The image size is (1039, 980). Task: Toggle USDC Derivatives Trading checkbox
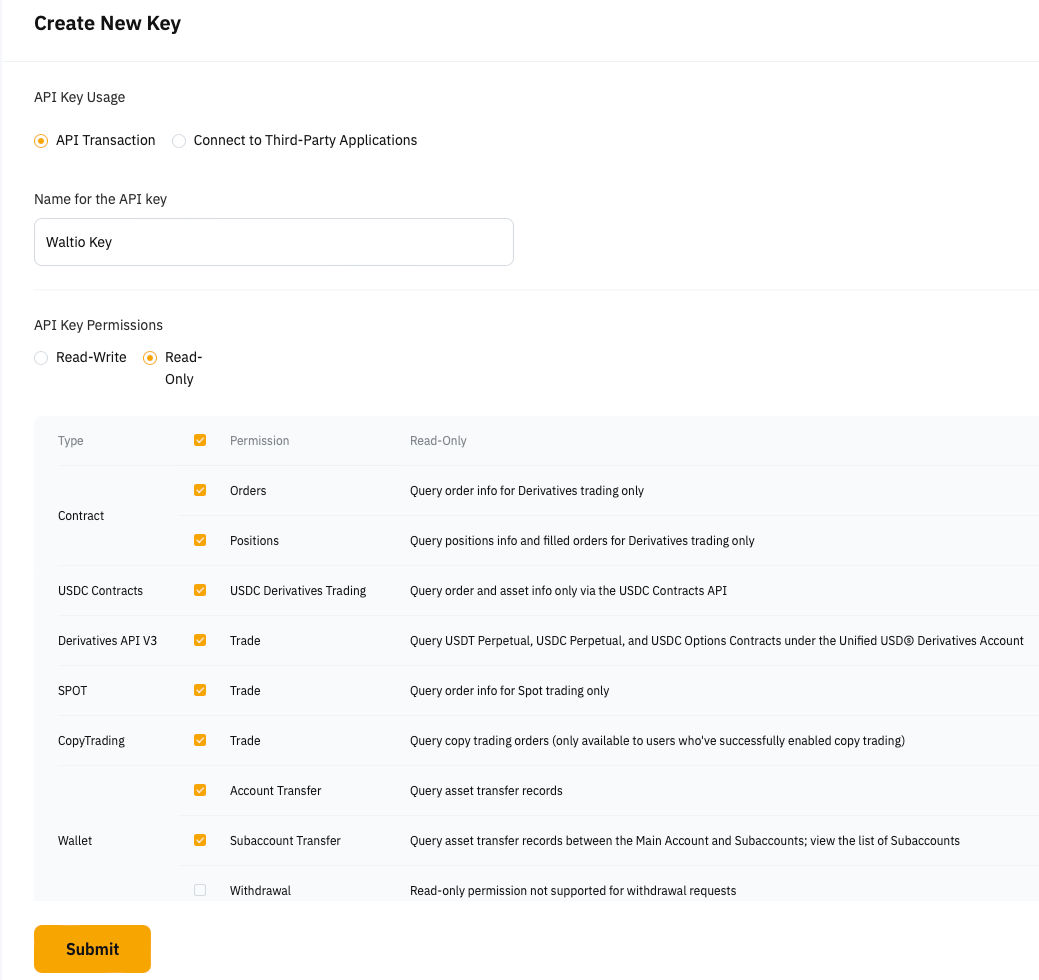point(200,590)
